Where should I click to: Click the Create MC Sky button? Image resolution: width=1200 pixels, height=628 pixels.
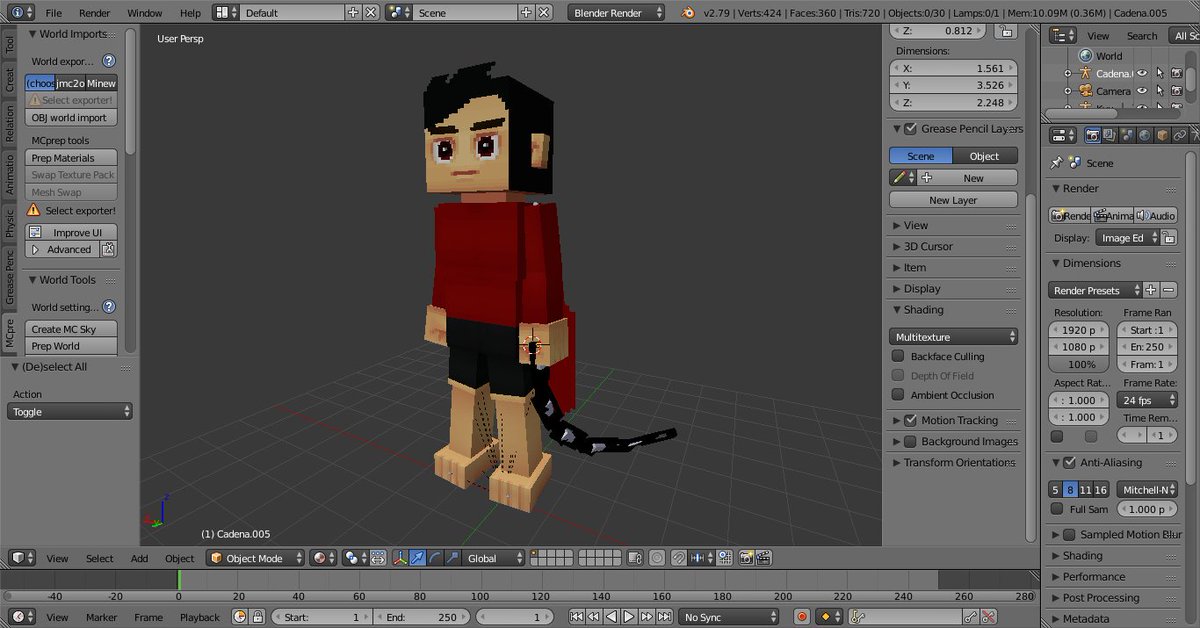pos(71,329)
